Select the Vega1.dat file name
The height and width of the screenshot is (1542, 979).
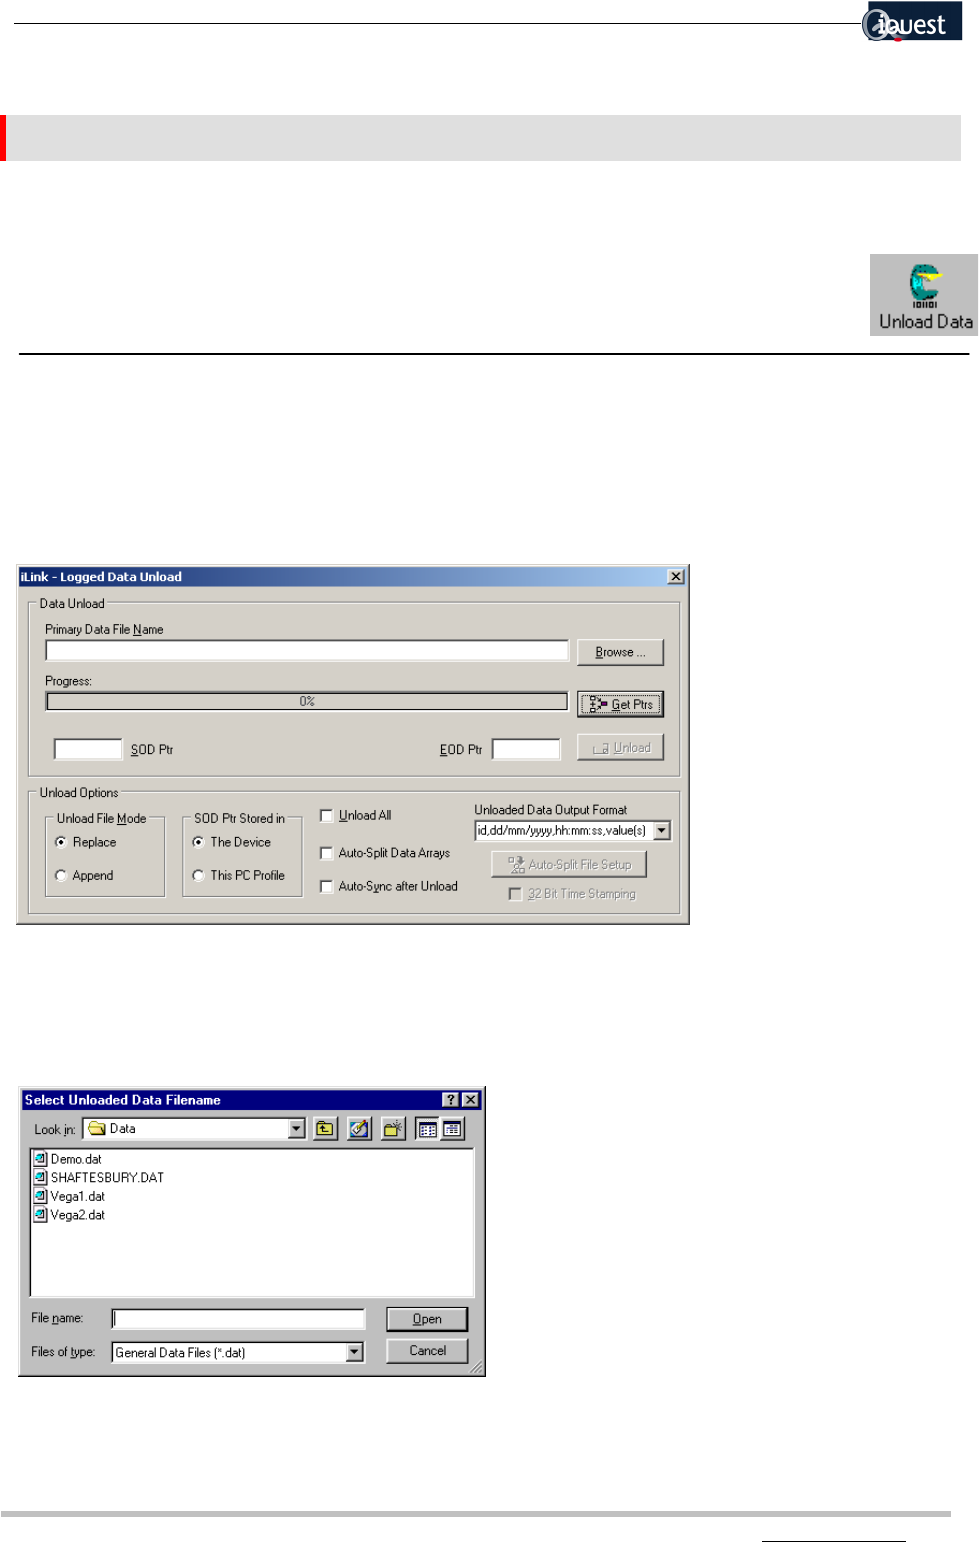(78, 1196)
